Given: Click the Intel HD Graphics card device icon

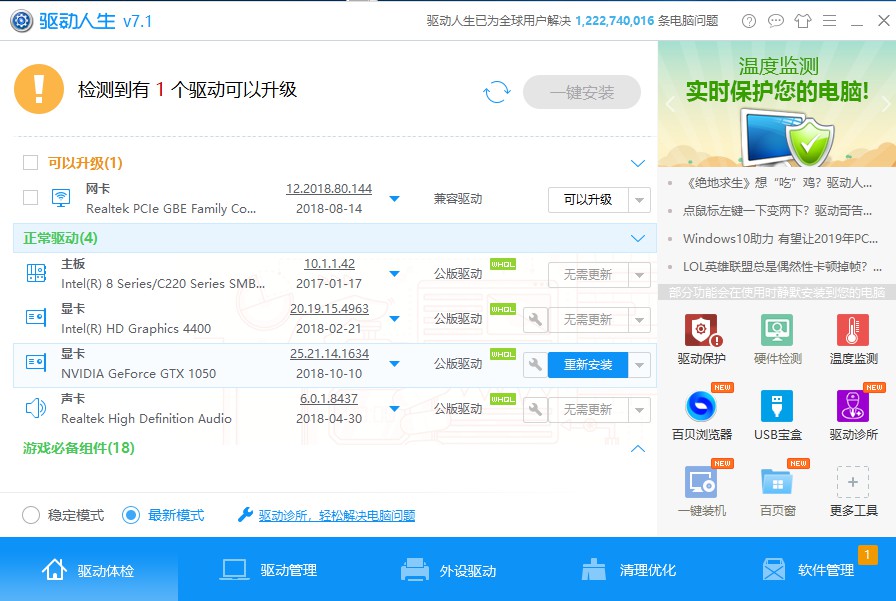Looking at the screenshot, I should 36,316.
